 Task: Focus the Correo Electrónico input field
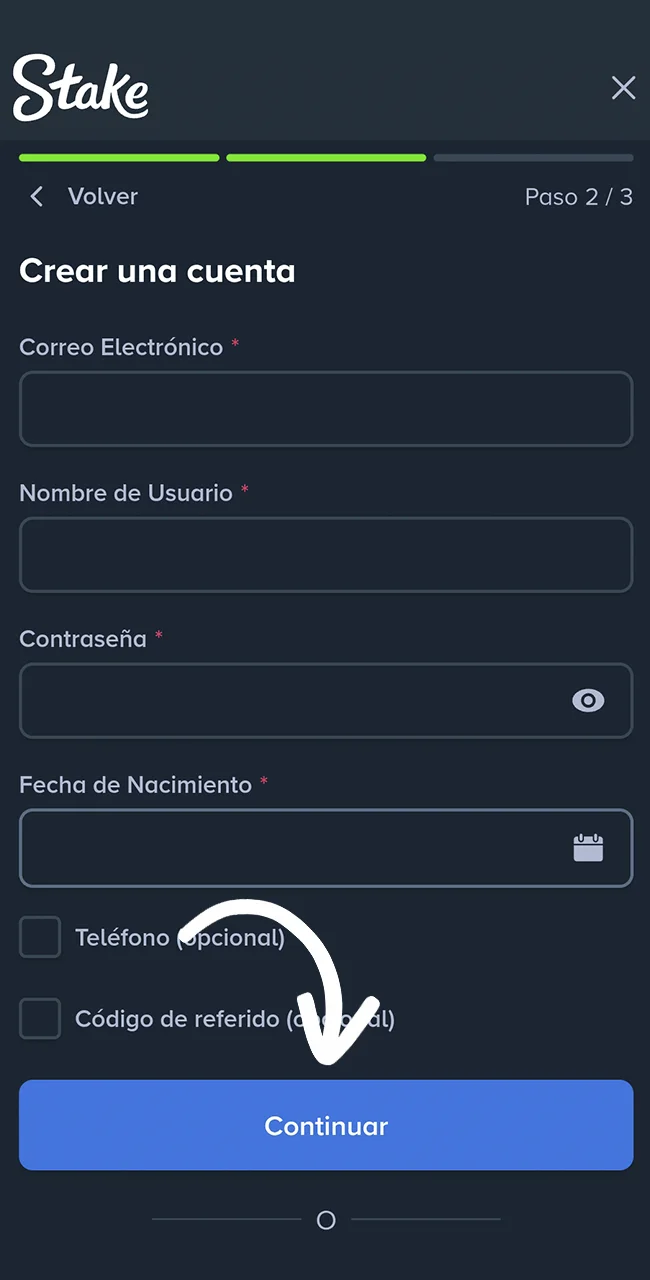click(326, 408)
